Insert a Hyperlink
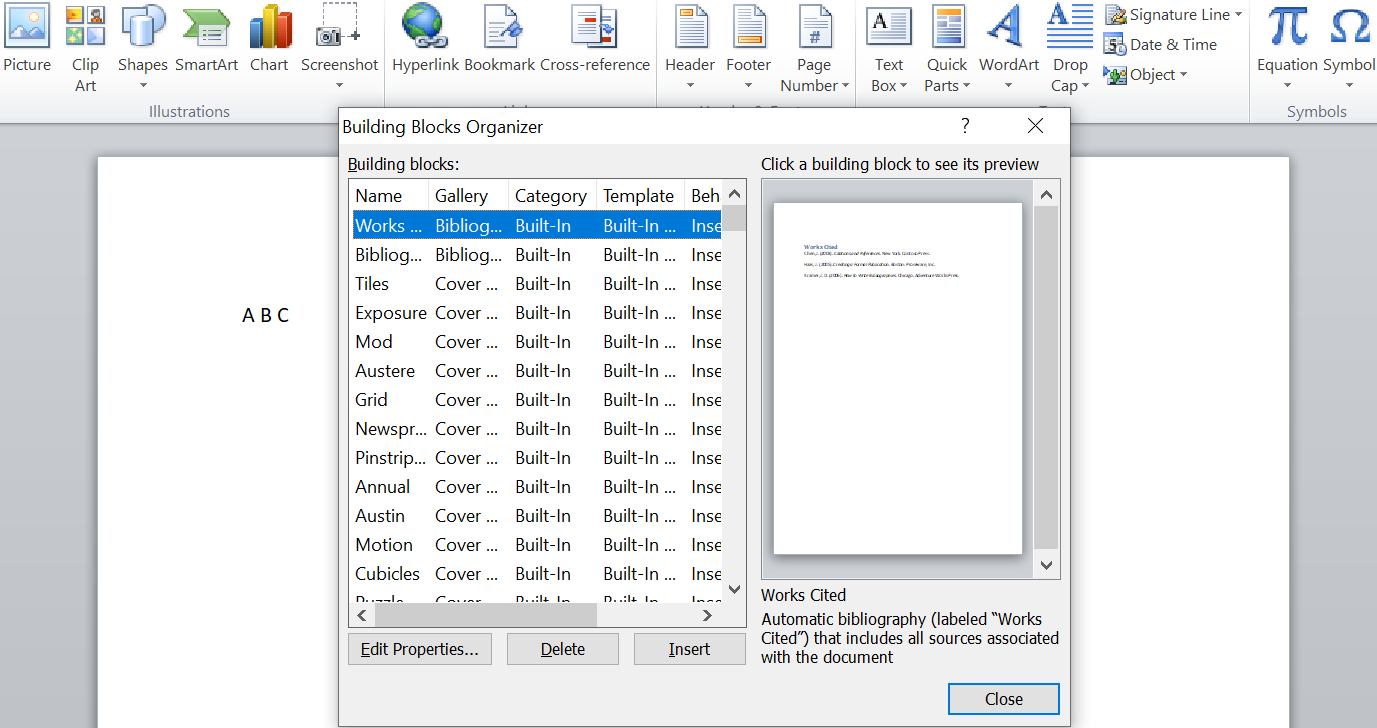Image resolution: width=1377 pixels, height=728 pixels. tap(425, 40)
